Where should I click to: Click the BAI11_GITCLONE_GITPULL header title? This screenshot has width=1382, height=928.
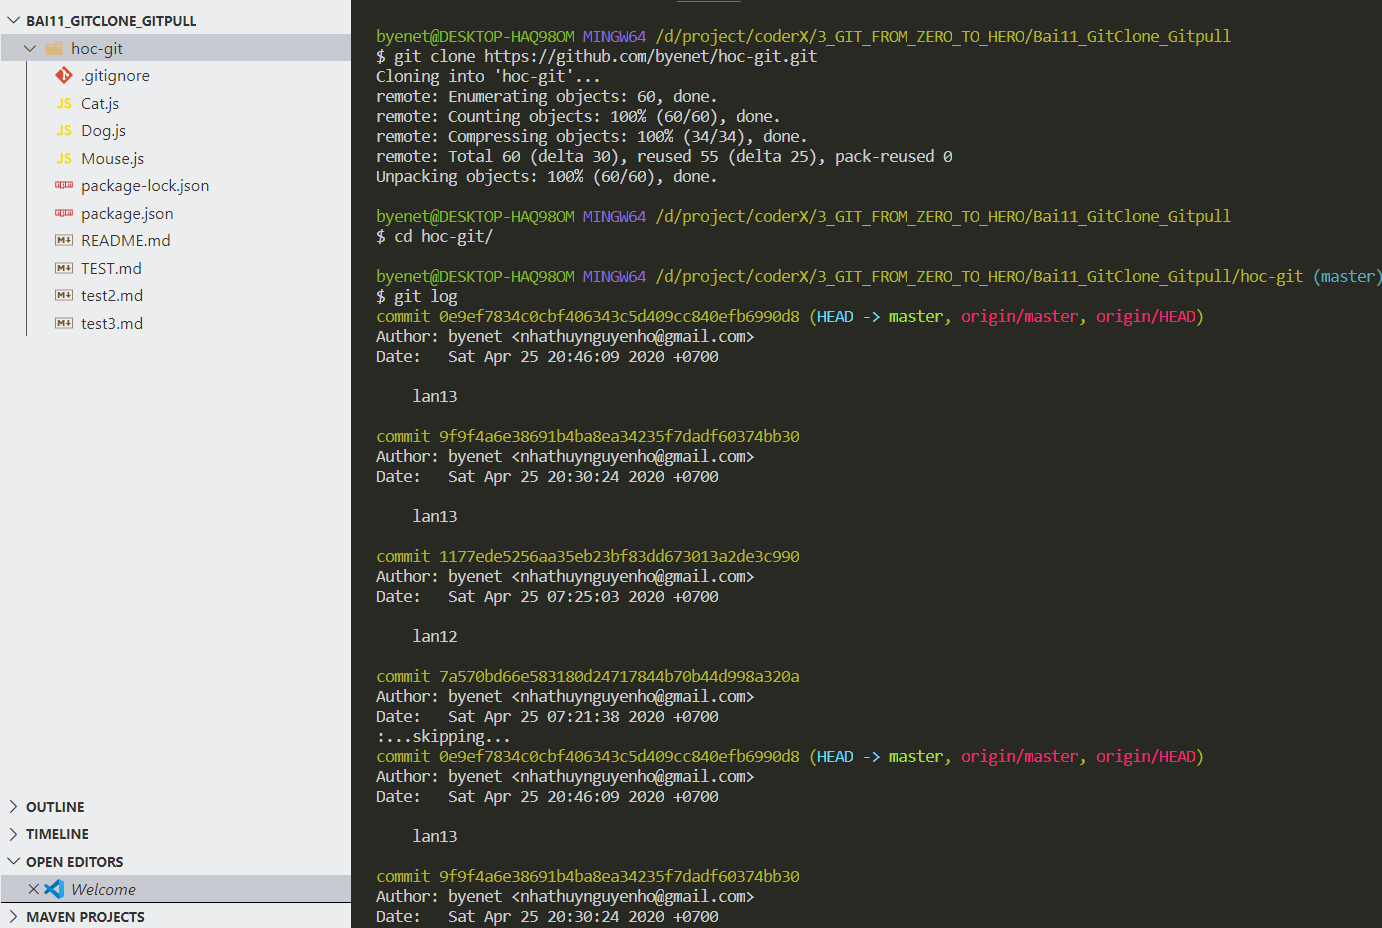coord(111,21)
